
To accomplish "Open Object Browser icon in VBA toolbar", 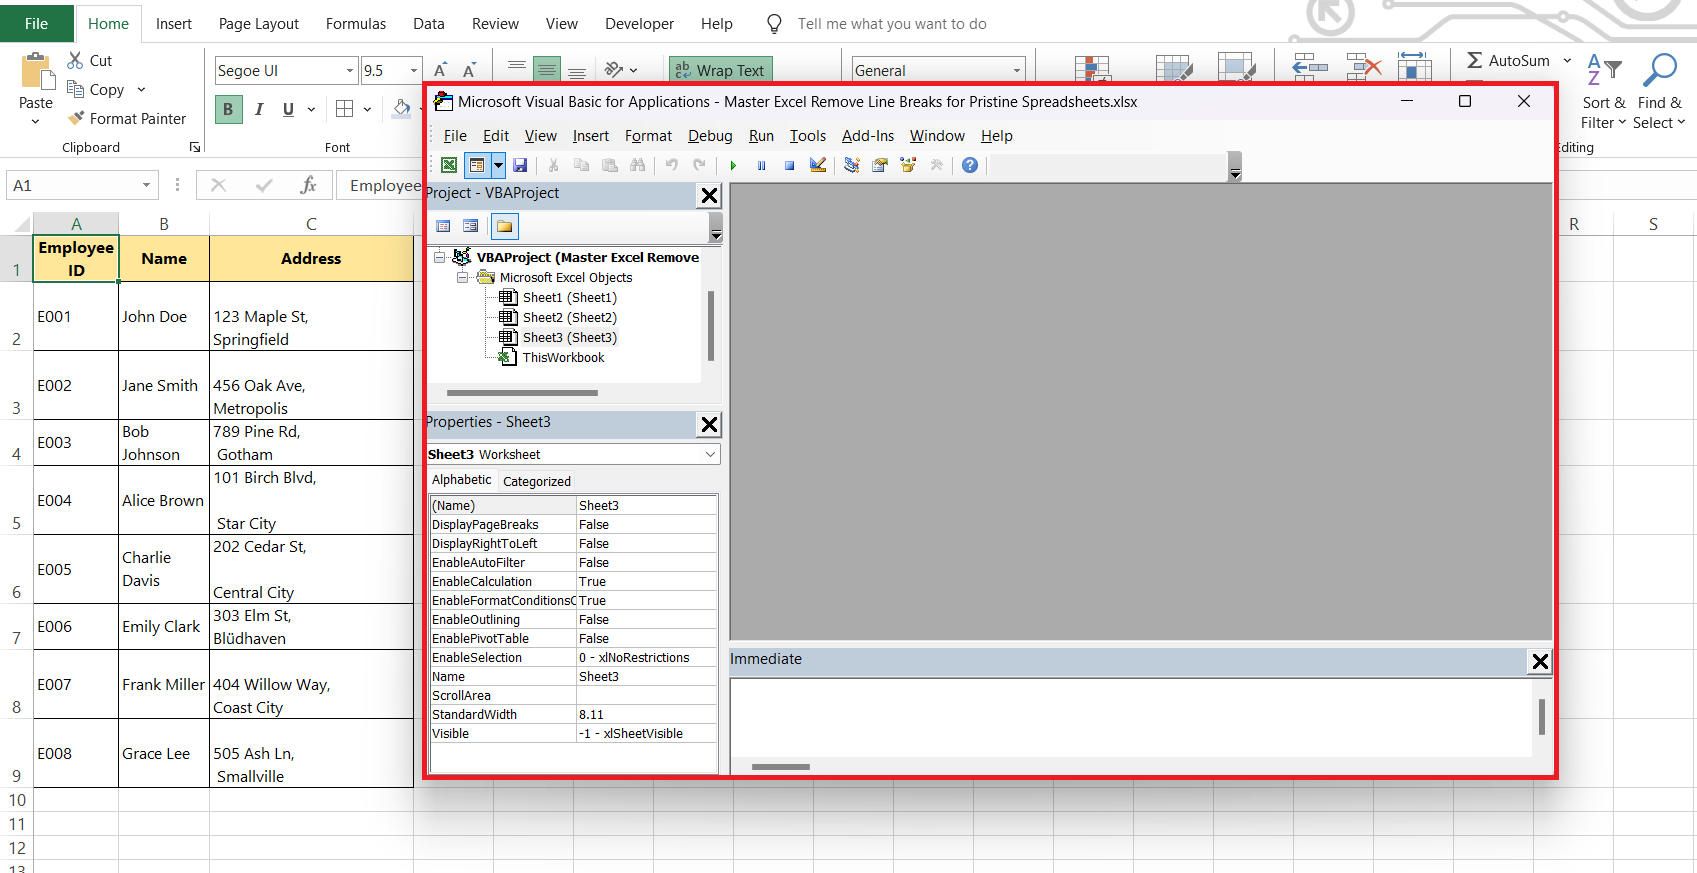I will [908, 165].
